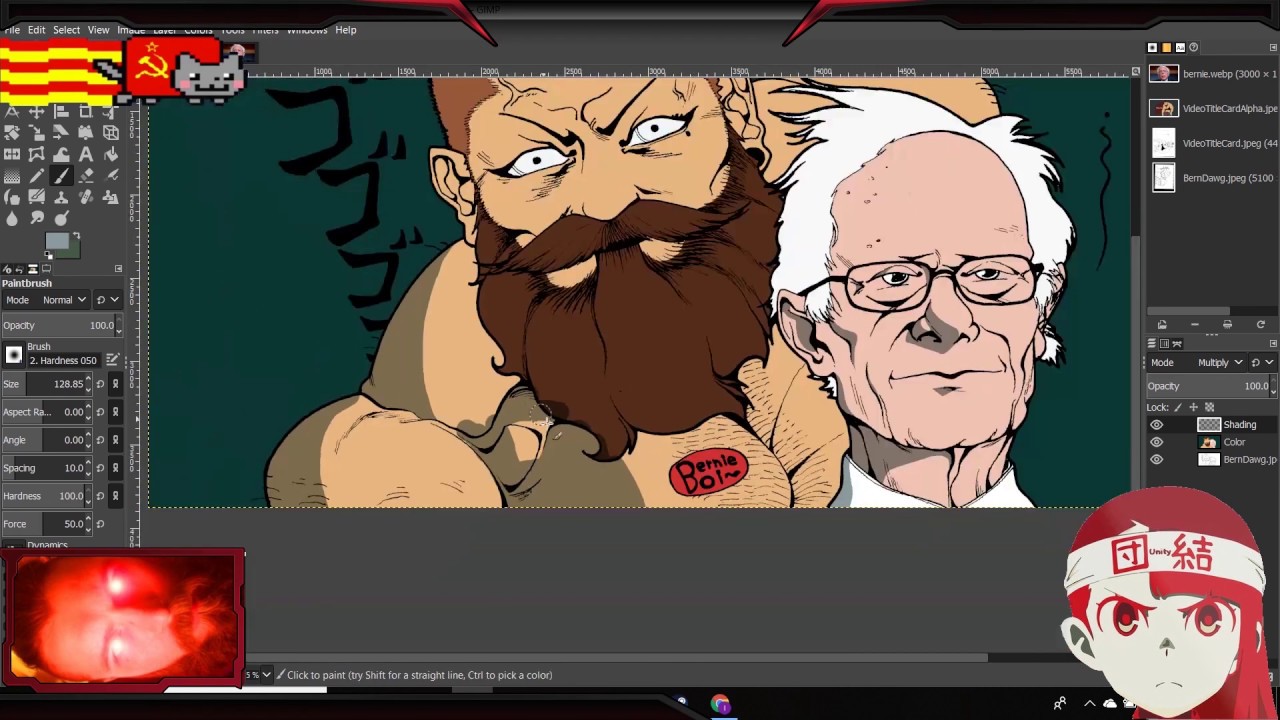Open the Help menu
The image size is (1280, 720).
(345, 30)
